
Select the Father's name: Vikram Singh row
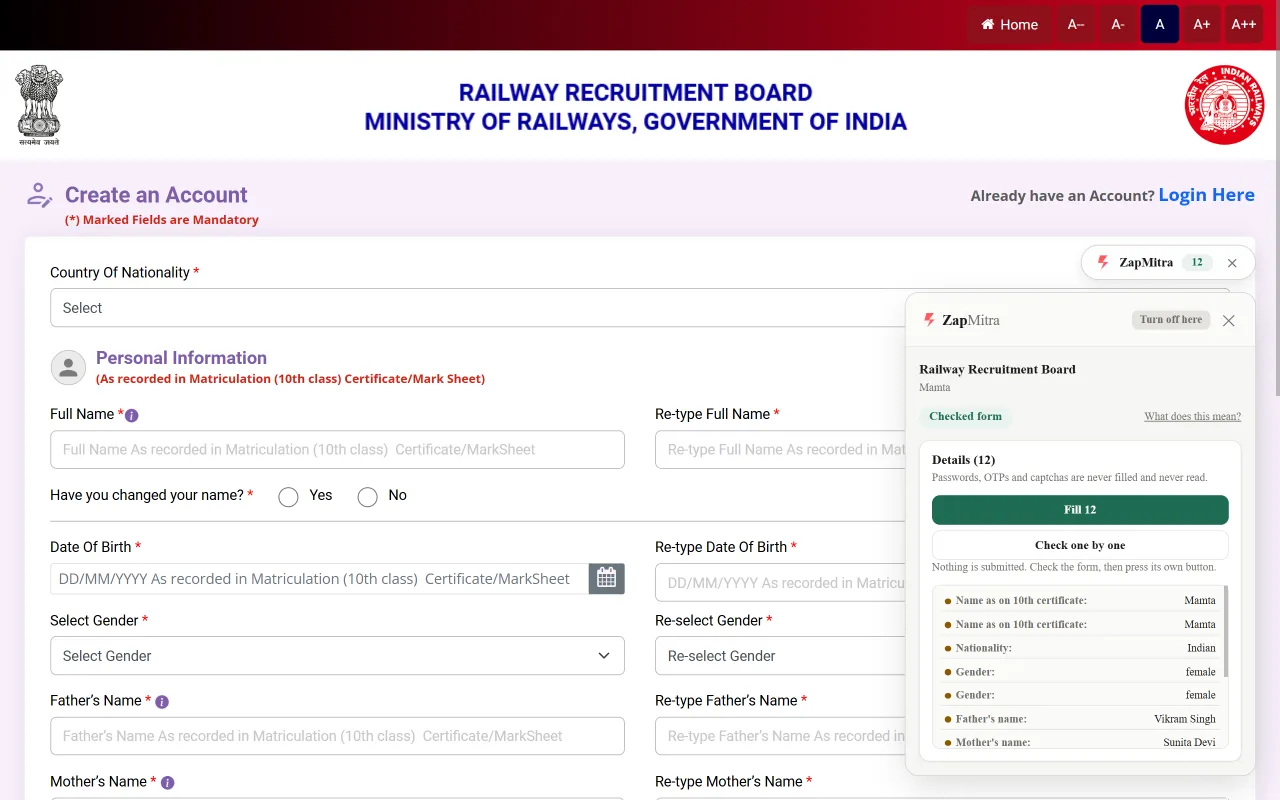point(1079,719)
